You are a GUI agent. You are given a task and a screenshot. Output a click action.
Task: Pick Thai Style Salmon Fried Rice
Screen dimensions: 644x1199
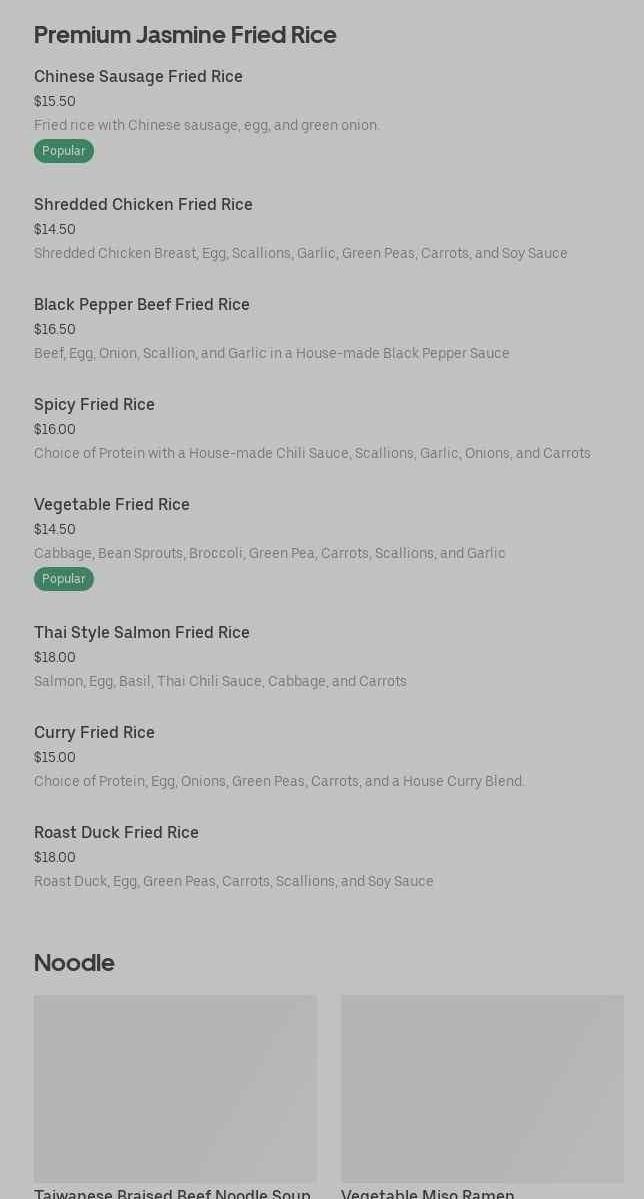point(142,633)
